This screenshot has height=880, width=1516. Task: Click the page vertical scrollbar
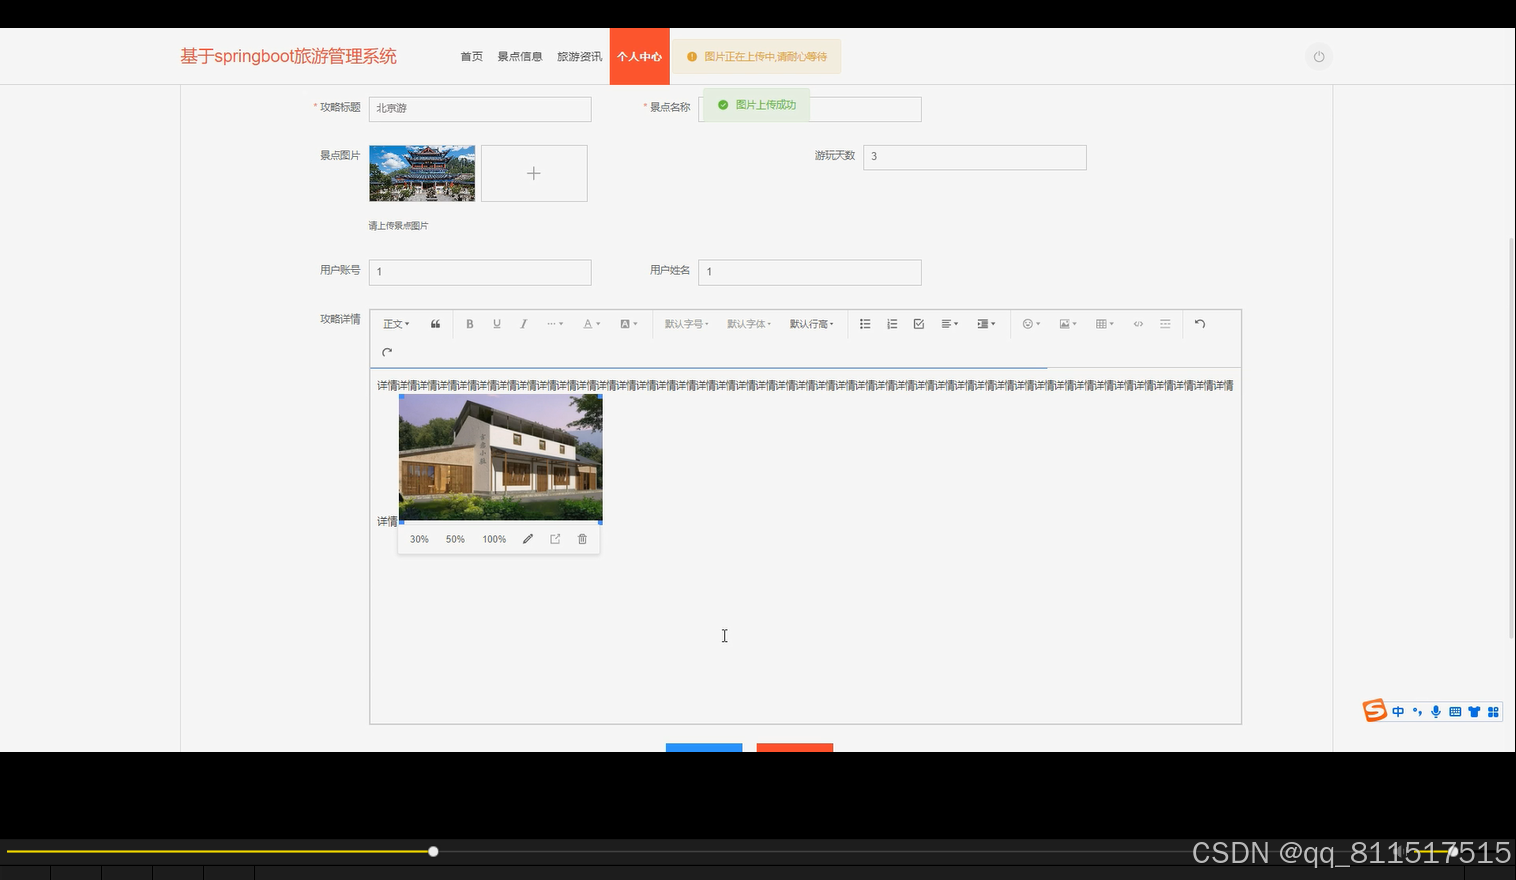tap(1511, 437)
